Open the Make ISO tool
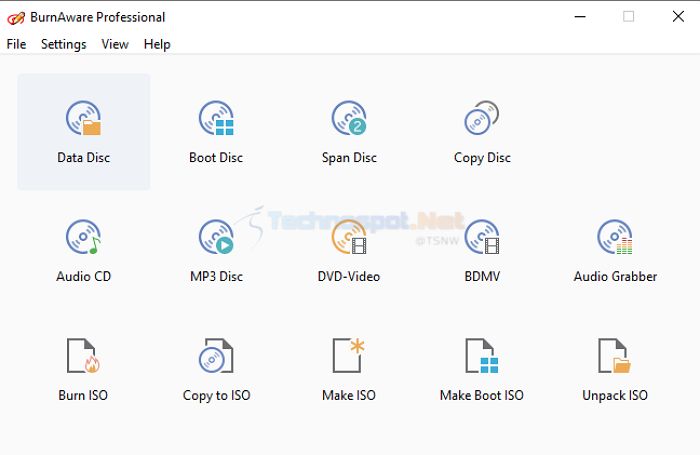Screen dimensions: 700x455 point(349,369)
